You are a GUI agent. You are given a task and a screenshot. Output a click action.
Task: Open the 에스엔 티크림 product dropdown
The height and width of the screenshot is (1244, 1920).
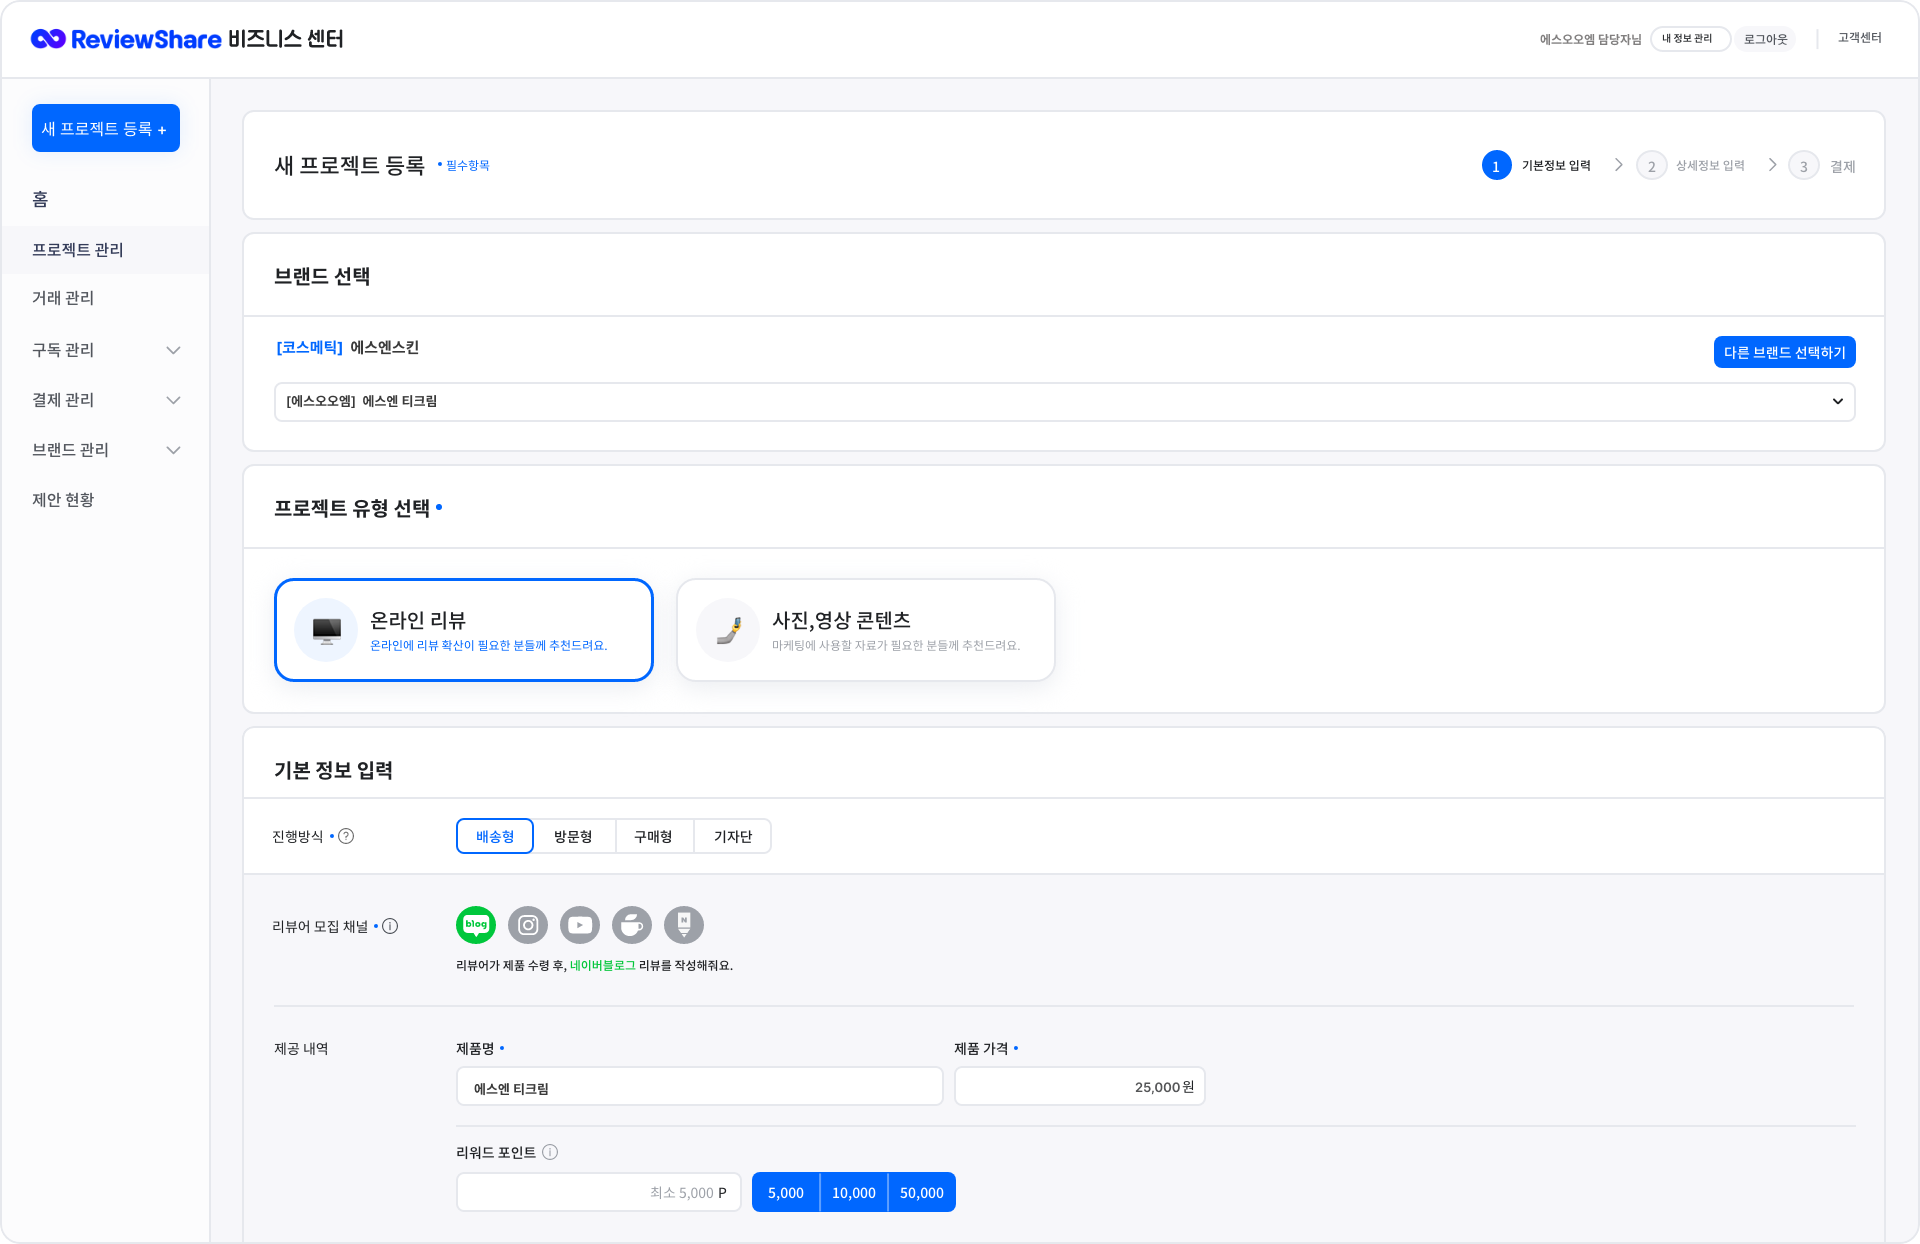(1064, 401)
